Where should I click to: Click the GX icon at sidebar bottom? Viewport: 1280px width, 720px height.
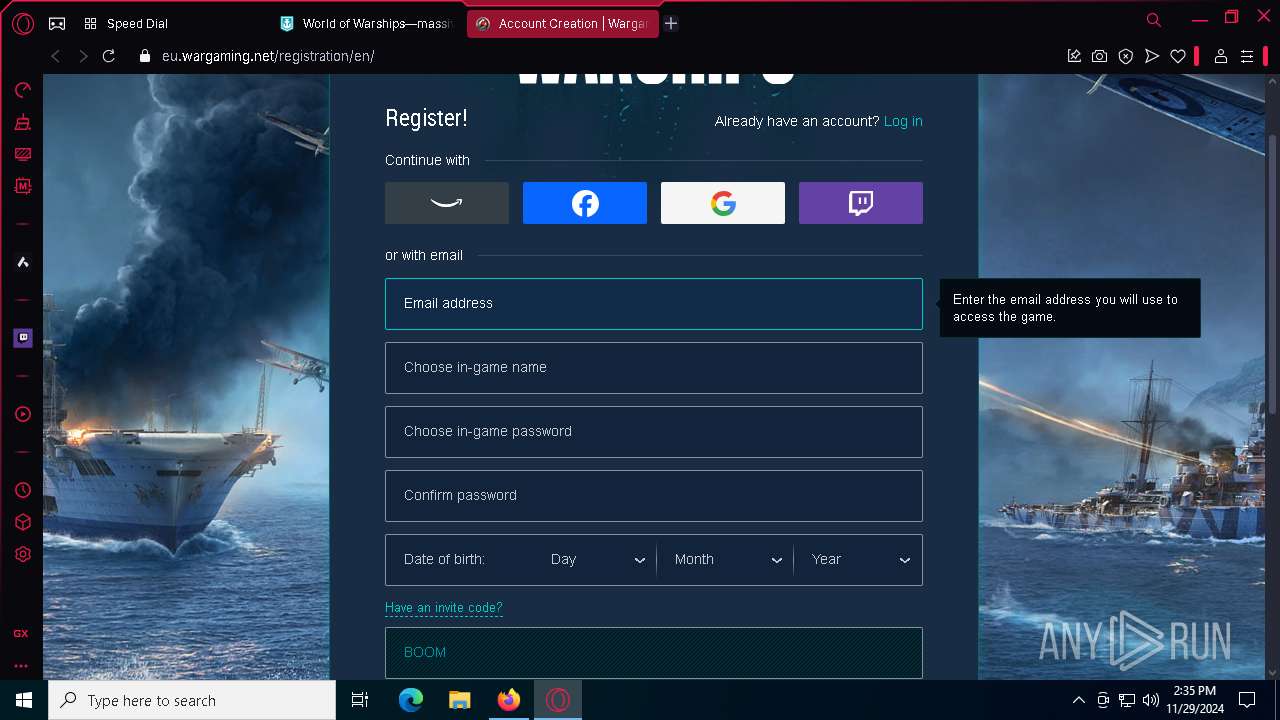(21, 634)
